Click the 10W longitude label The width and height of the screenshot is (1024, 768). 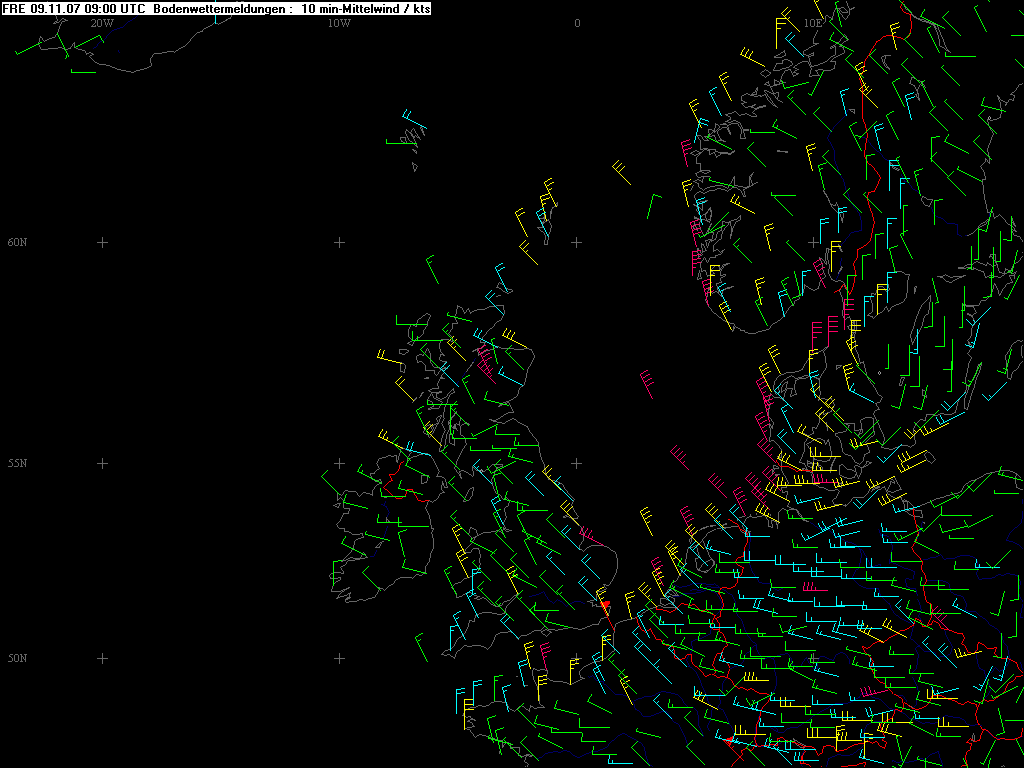[339, 23]
